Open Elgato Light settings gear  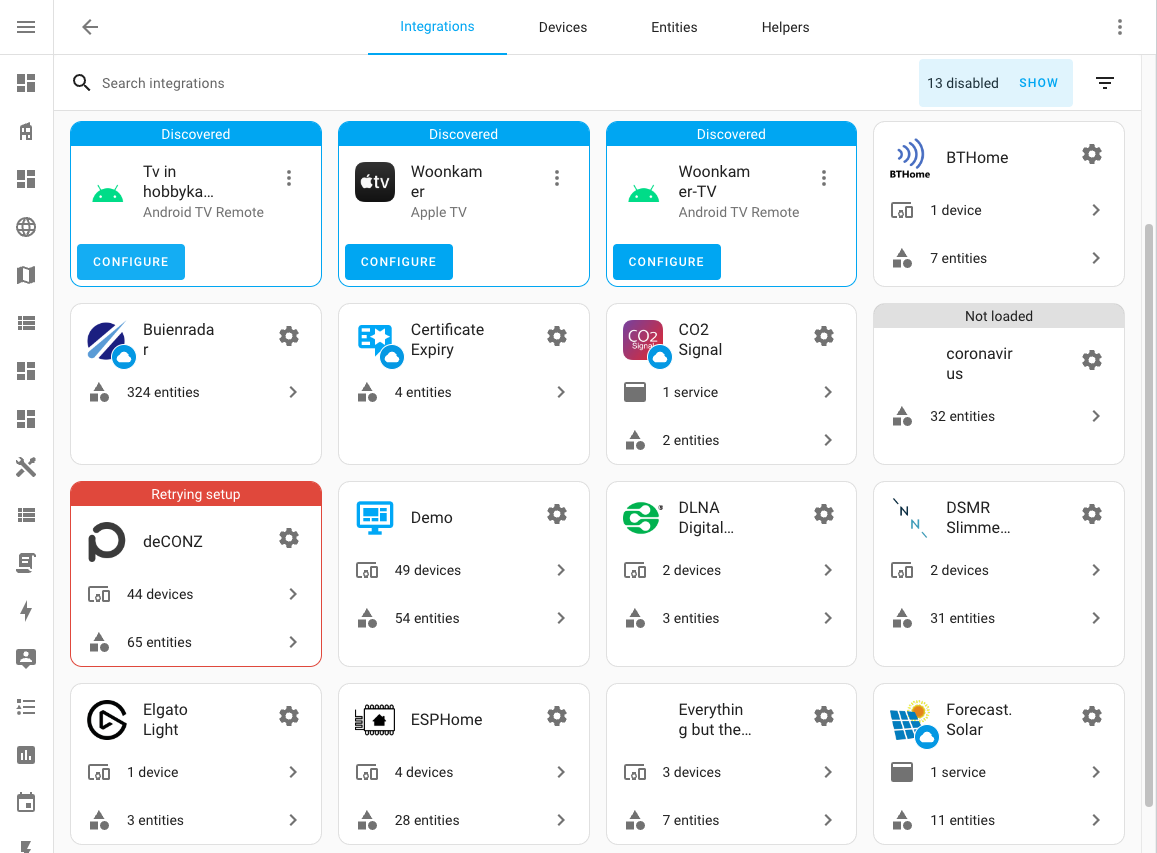coord(289,716)
